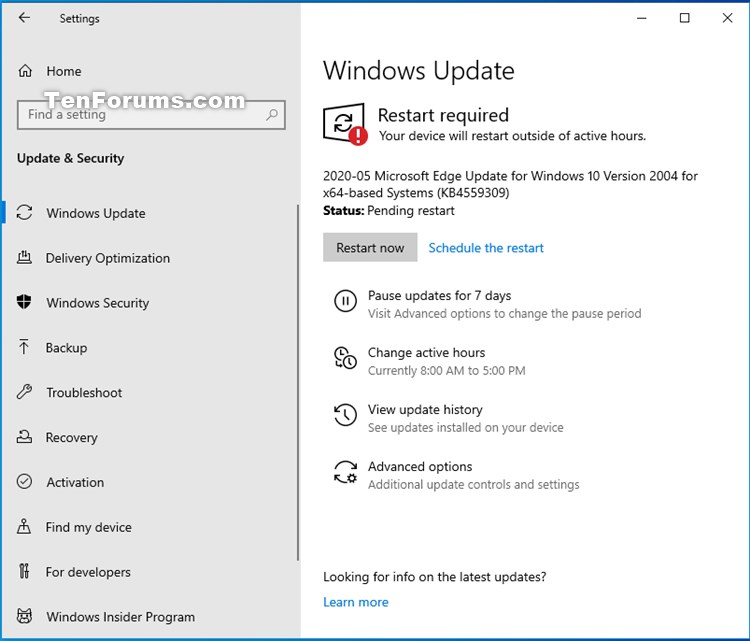Click the Settings window title

pyautogui.click(x=79, y=19)
